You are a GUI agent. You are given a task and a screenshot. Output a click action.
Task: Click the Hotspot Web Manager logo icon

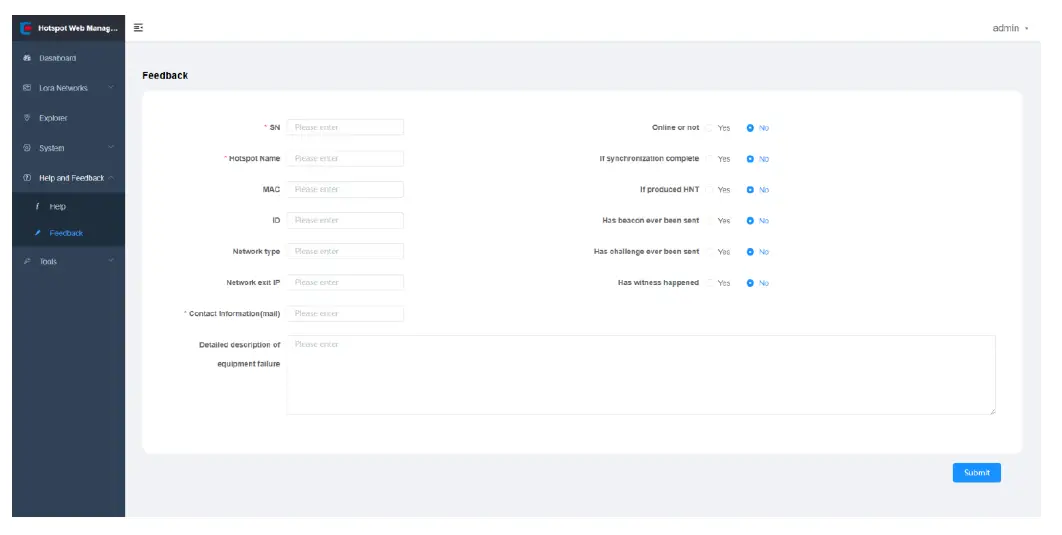26,28
